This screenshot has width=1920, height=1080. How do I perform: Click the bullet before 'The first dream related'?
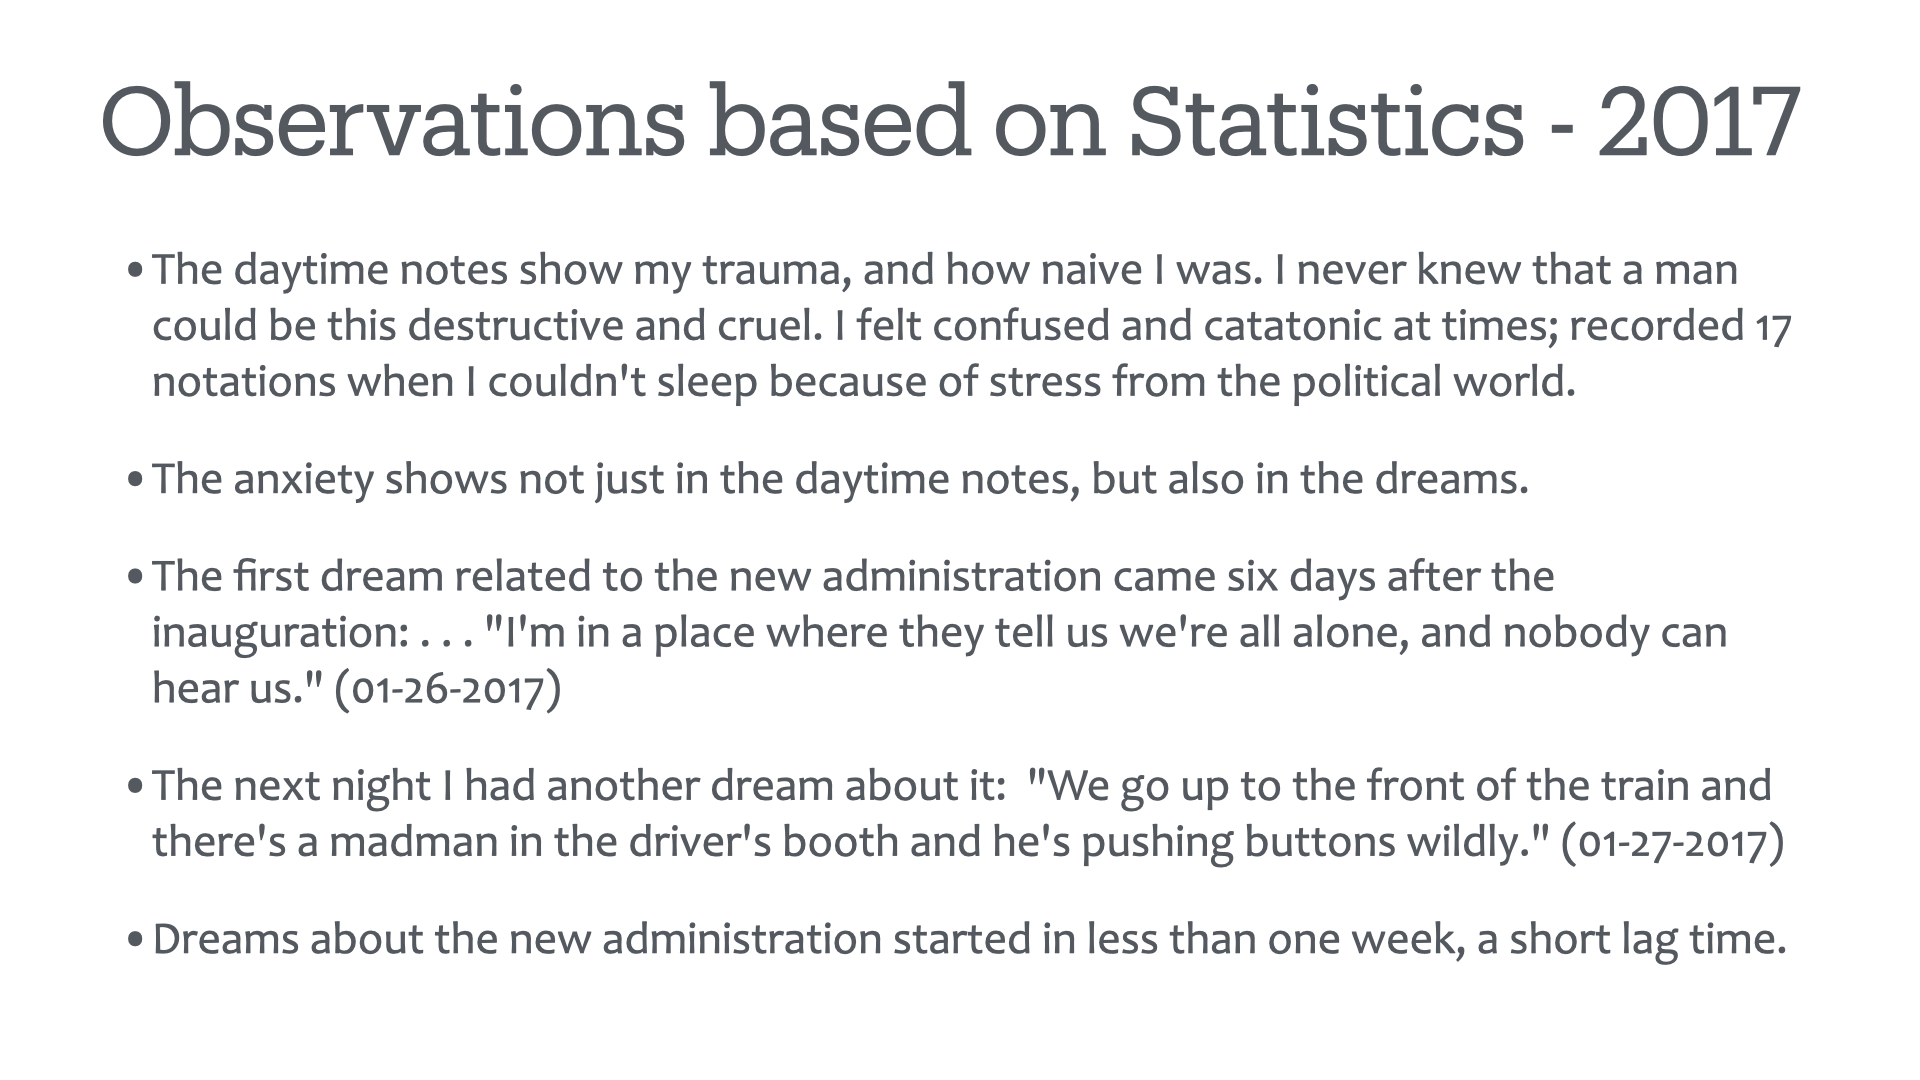[136, 579]
